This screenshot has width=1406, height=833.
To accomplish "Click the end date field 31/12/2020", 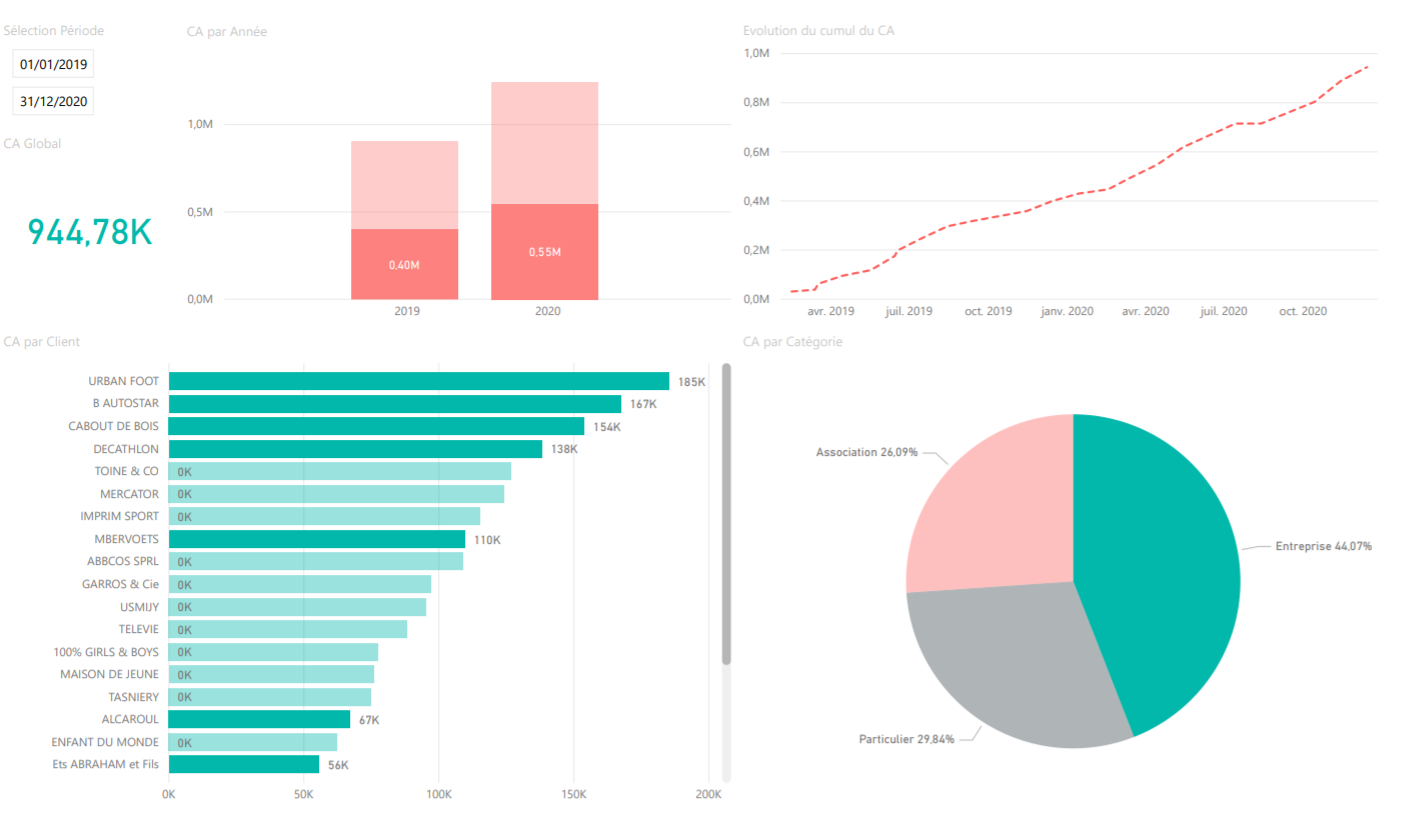I will (53, 101).
